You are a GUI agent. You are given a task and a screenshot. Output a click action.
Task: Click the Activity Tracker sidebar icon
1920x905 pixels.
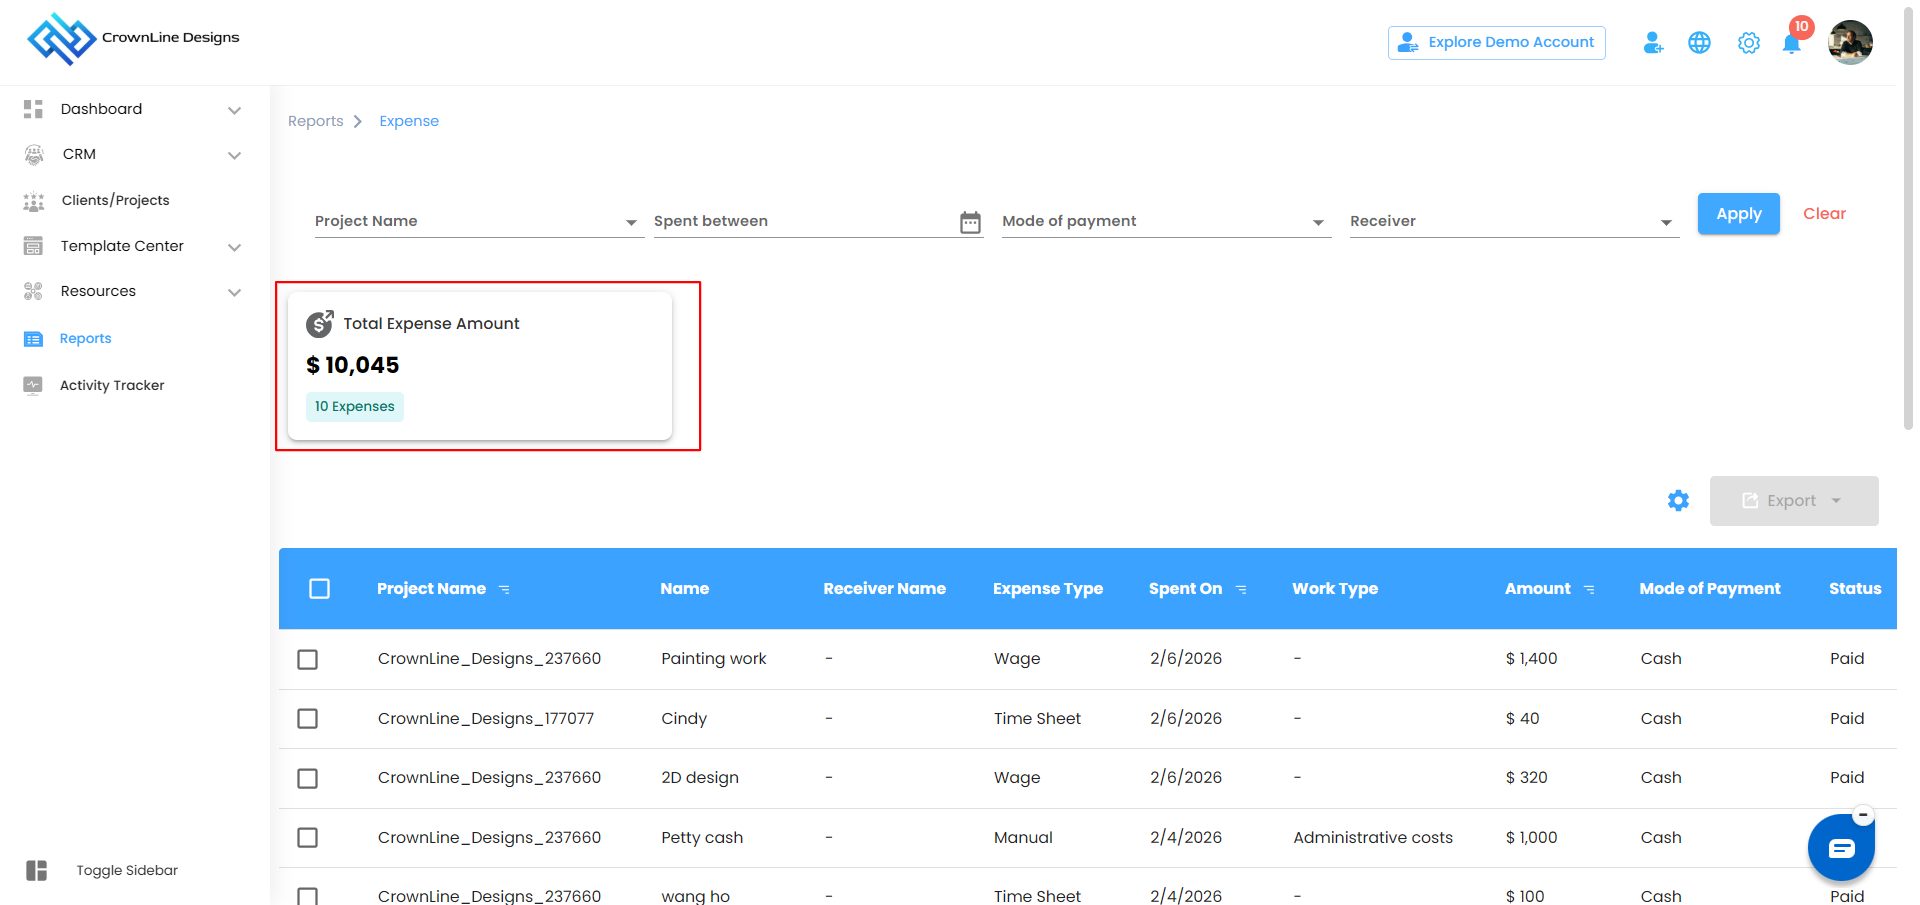coord(33,385)
